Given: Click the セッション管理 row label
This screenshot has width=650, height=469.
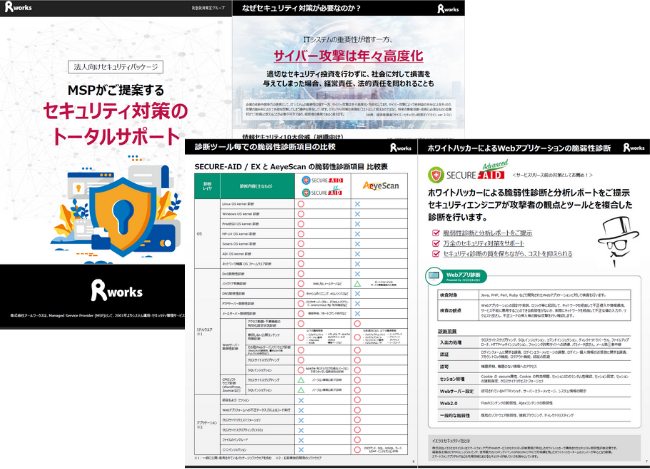Looking at the screenshot, I should [452, 379].
